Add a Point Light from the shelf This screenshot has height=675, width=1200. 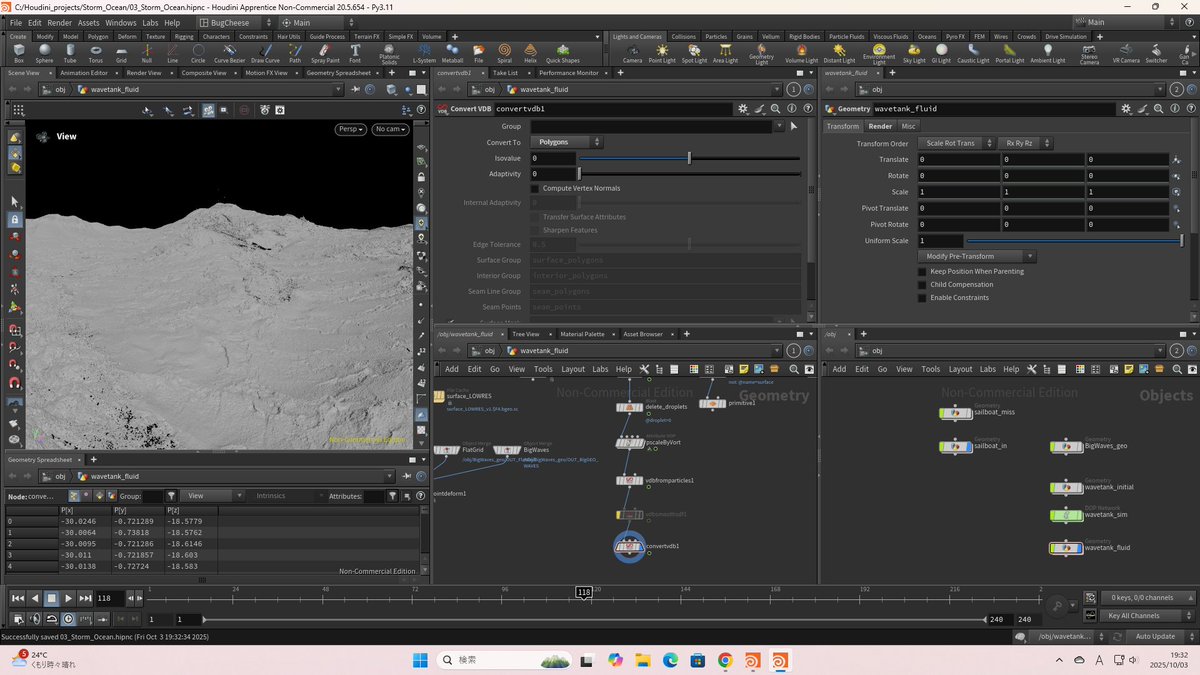[662, 51]
